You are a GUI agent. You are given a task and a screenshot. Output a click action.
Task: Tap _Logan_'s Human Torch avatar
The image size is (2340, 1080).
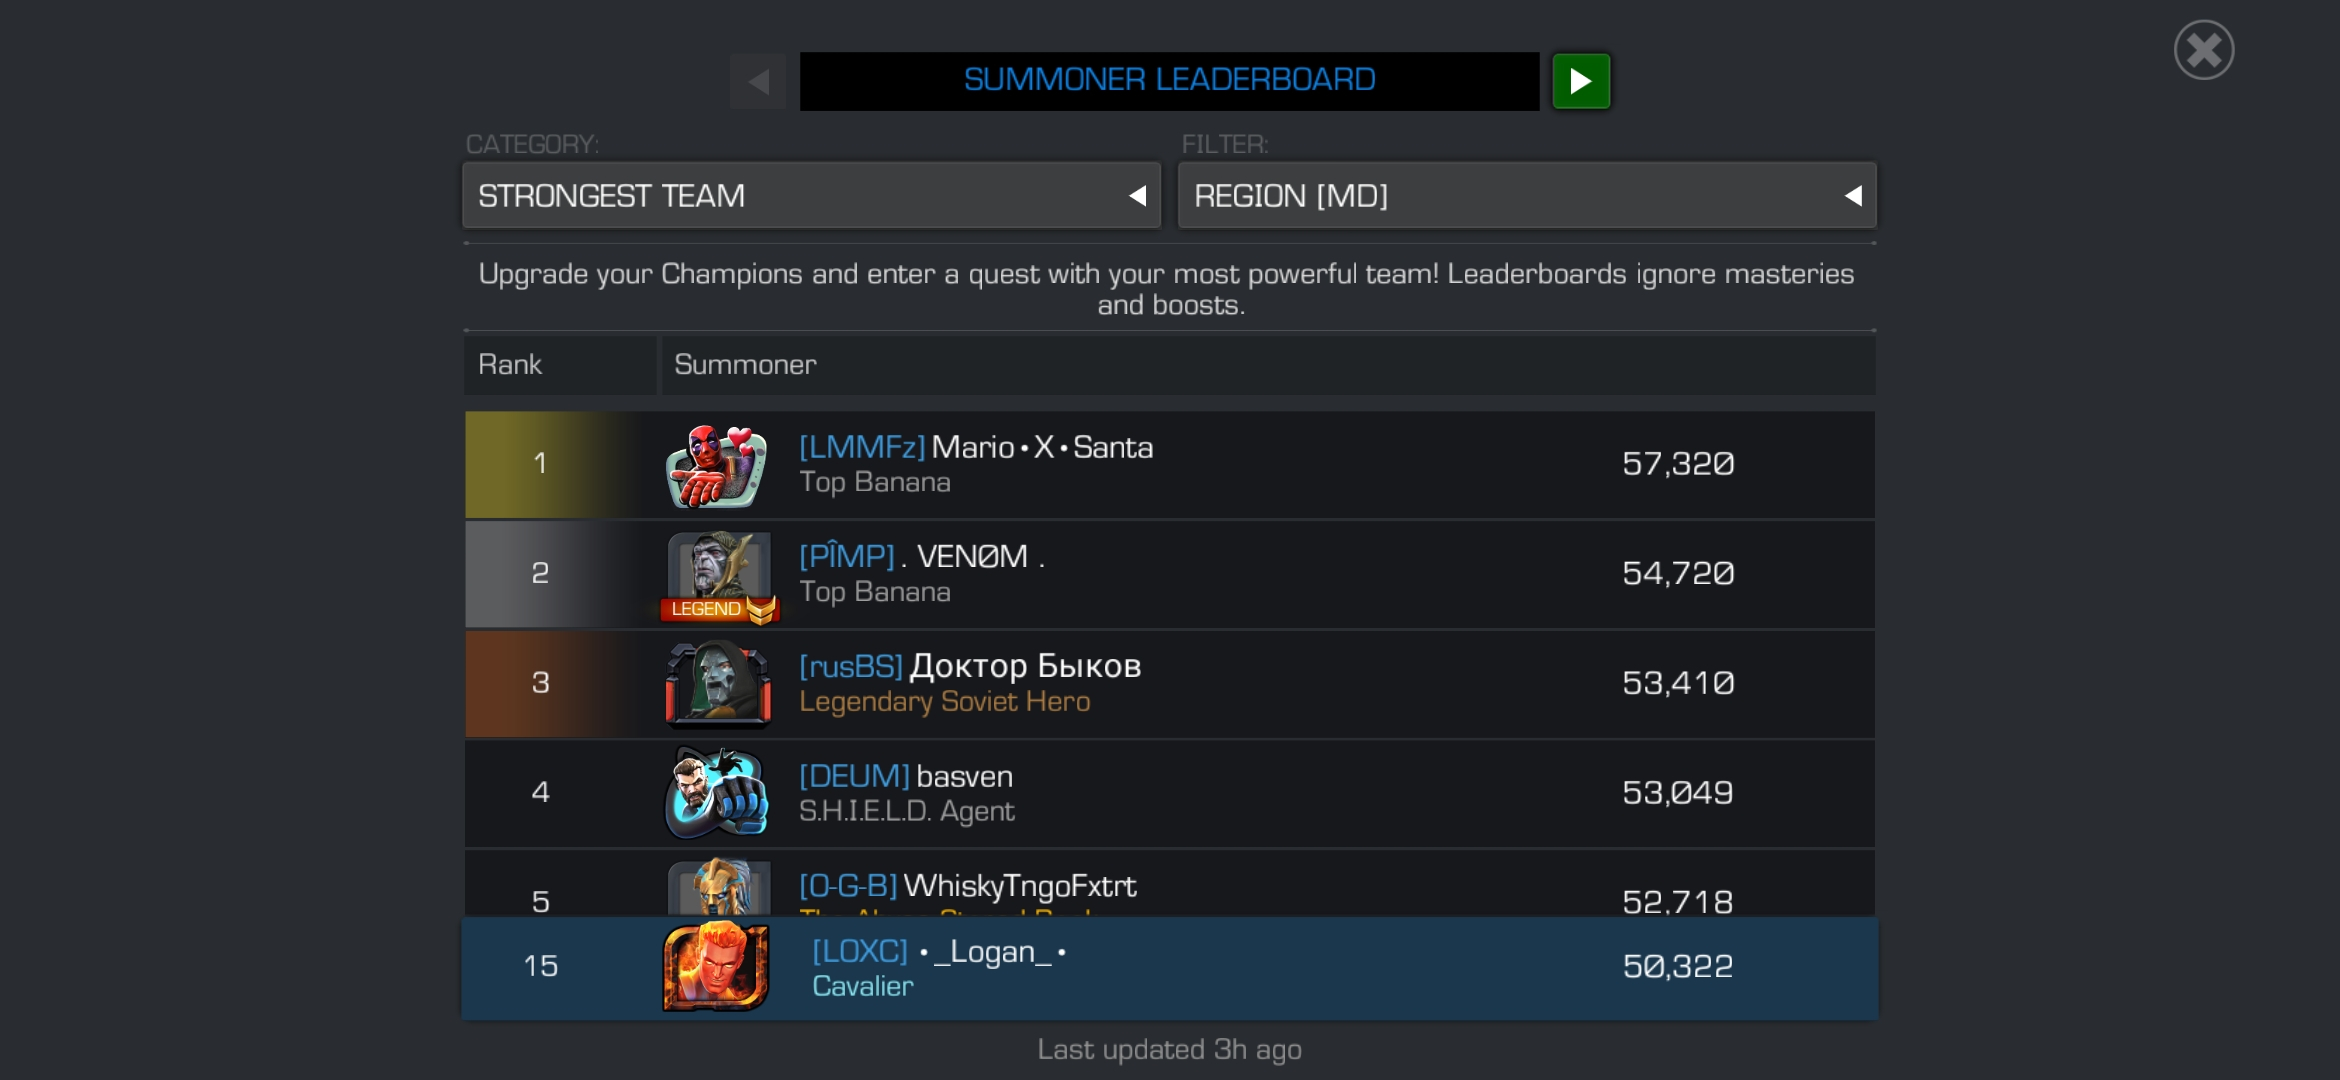pos(716,967)
